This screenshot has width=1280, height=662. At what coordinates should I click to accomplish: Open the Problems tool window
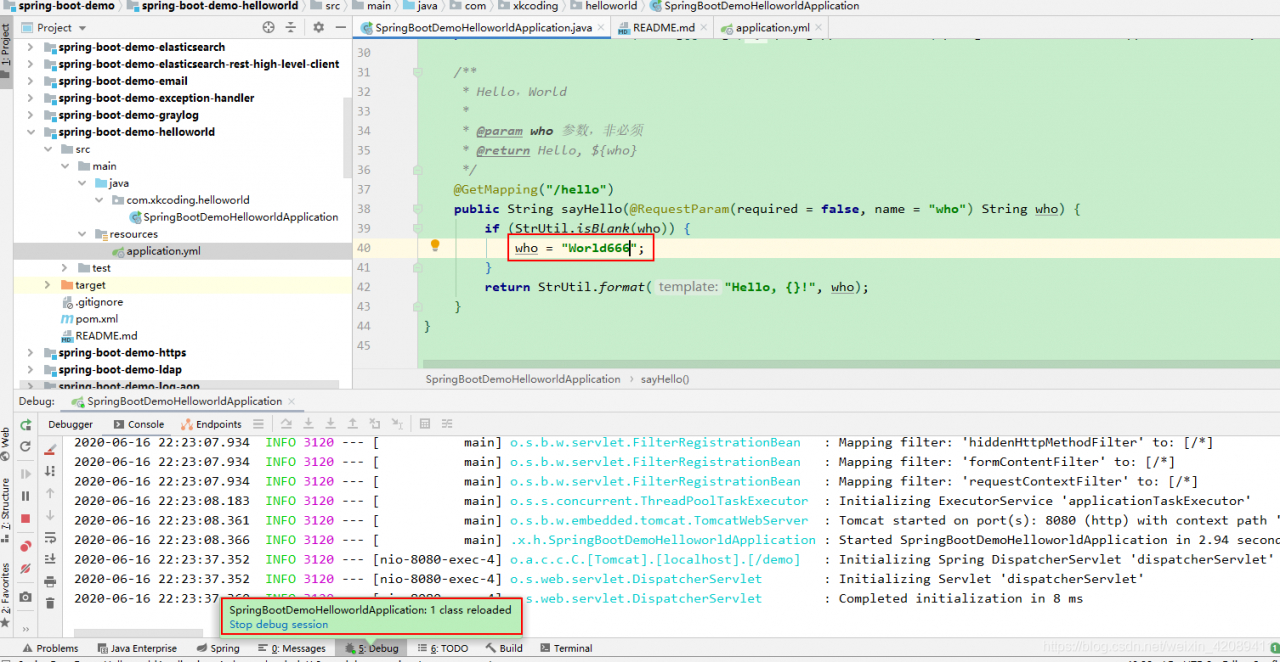tap(50, 648)
